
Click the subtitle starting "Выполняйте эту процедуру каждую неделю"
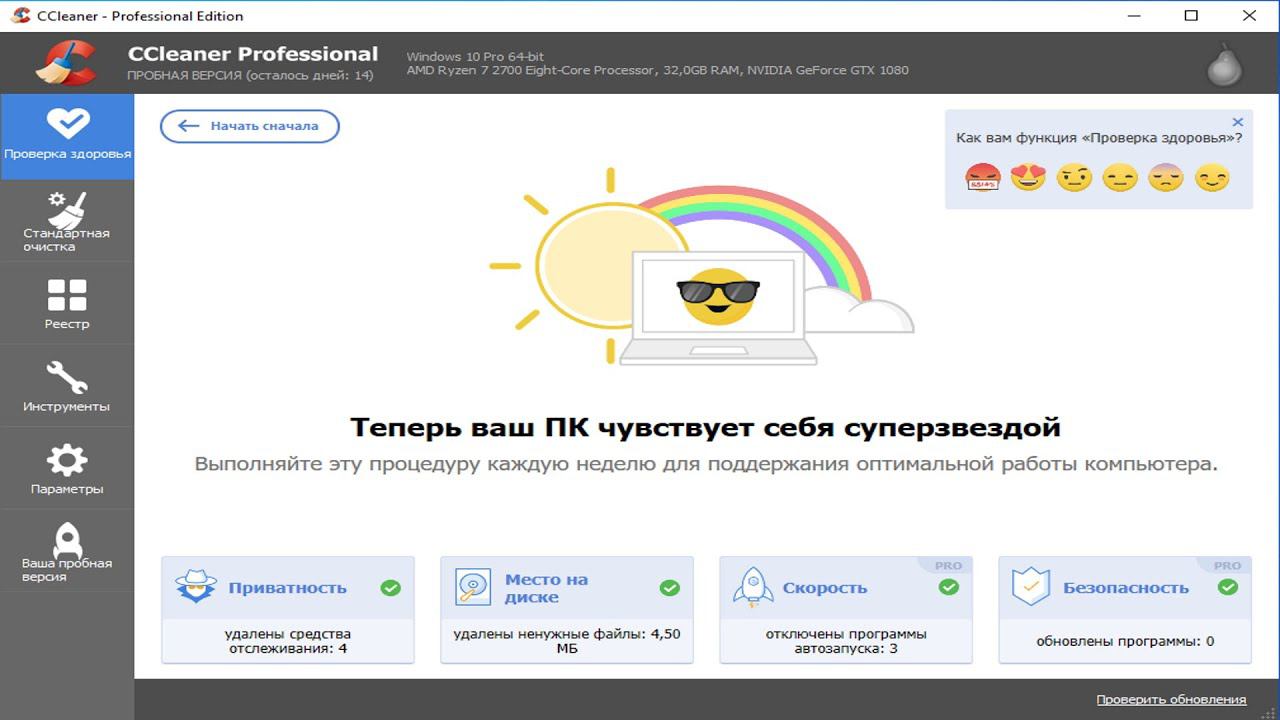pos(706,464)
